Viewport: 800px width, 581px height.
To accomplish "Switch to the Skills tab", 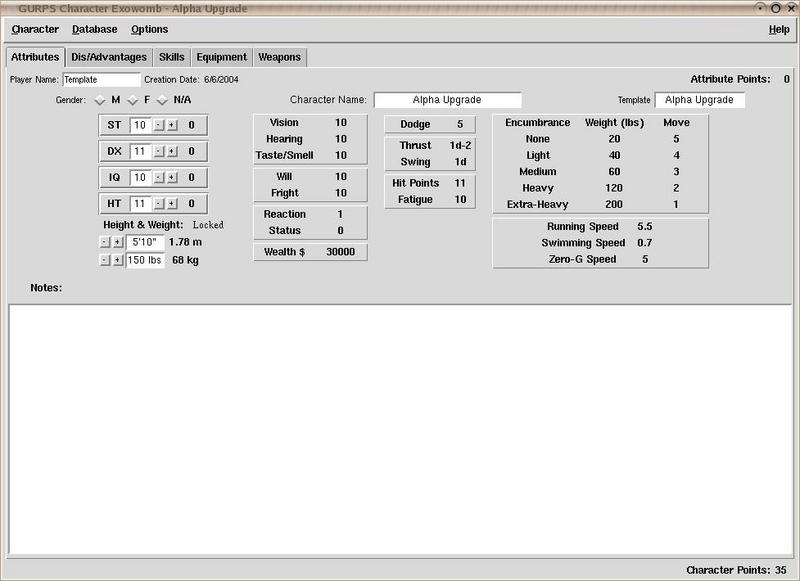I will (x=171, y=57).
